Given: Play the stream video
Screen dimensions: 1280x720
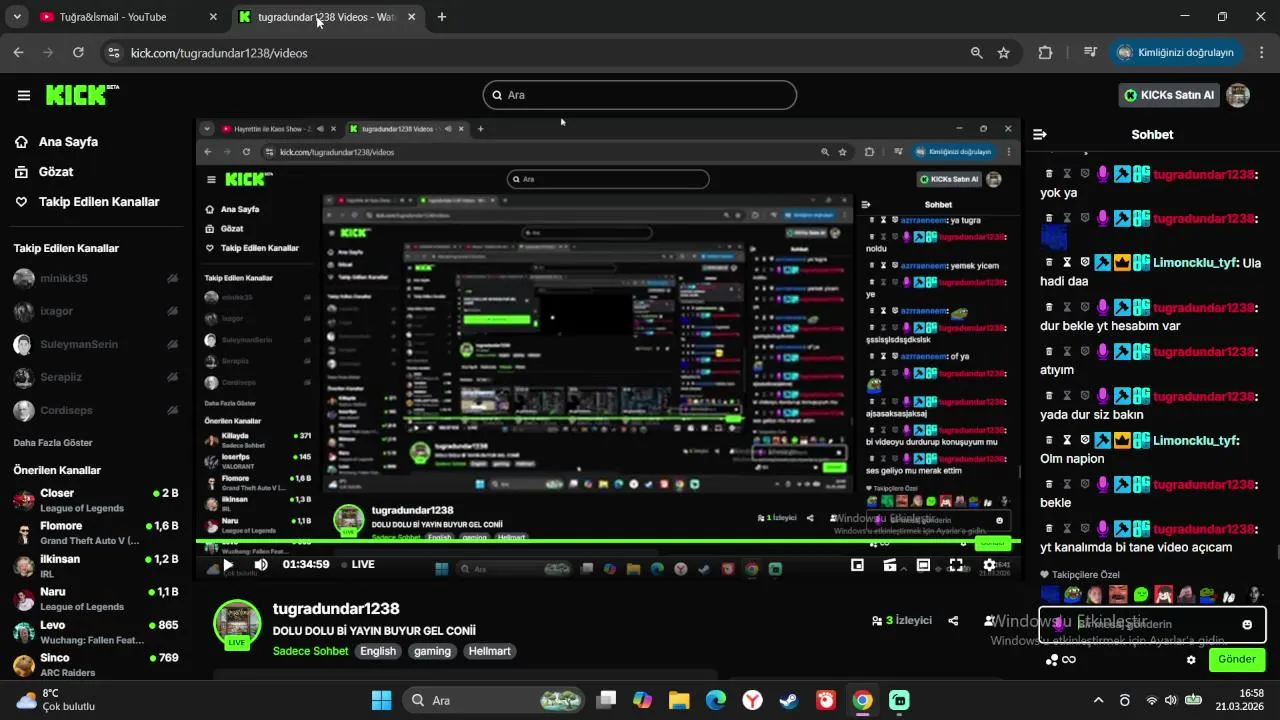Looking at the screenshot, I should tap(228, 564).
